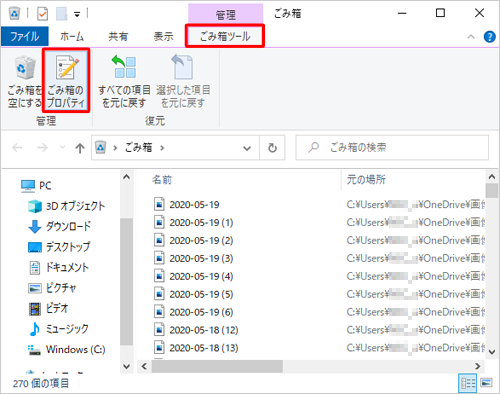Screen dimensions: 500x394
Task: Select デスクトップ in navigation pane
Action: (x=59, y=247)
